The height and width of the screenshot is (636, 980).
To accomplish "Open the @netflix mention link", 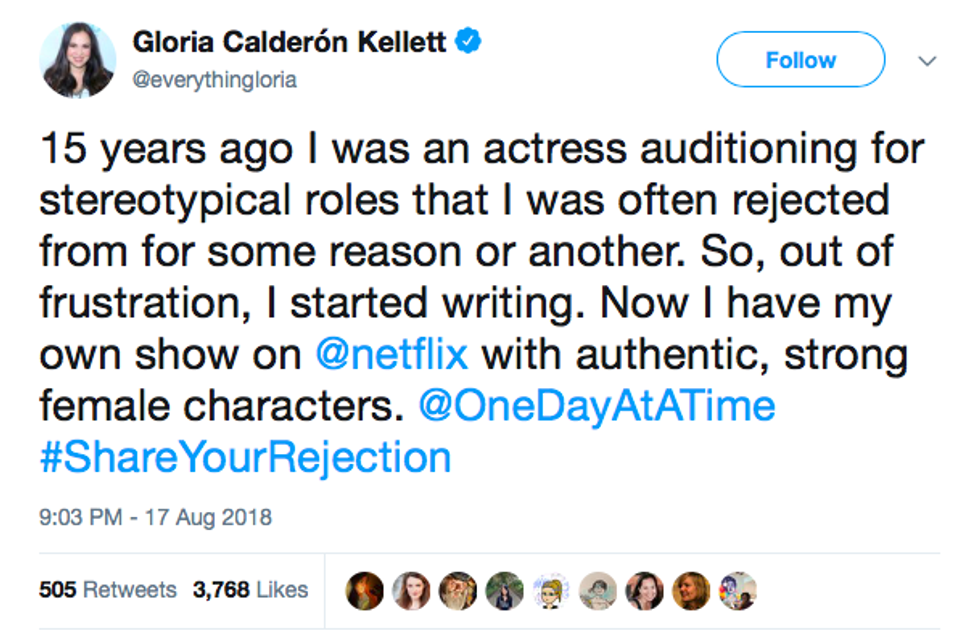I will click(x=392, y=357).
